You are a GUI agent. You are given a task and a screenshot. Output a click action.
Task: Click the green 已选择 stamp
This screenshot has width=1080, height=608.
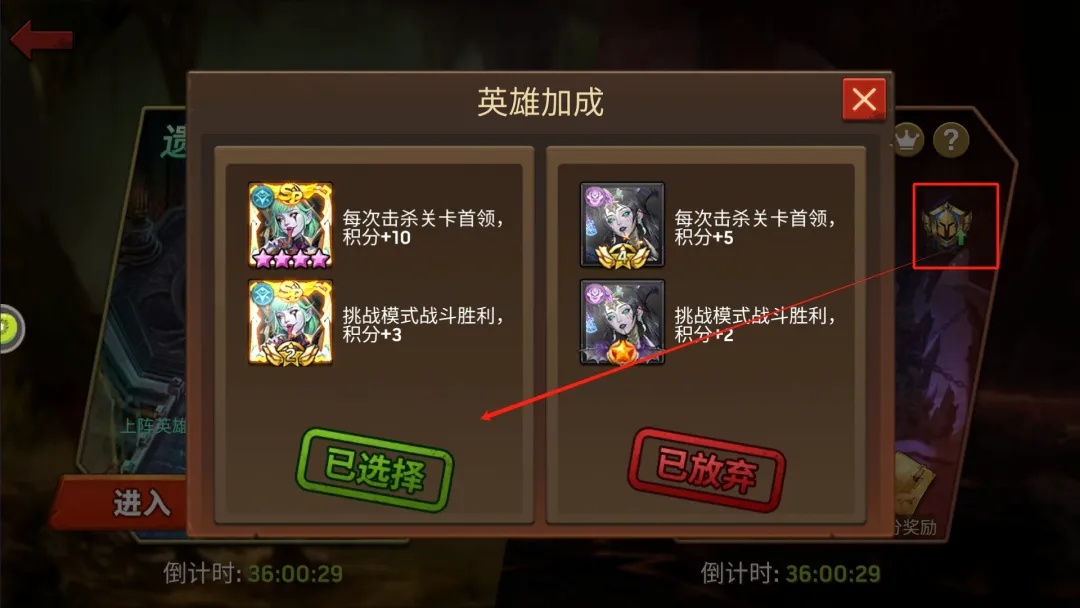coord(375,470)
